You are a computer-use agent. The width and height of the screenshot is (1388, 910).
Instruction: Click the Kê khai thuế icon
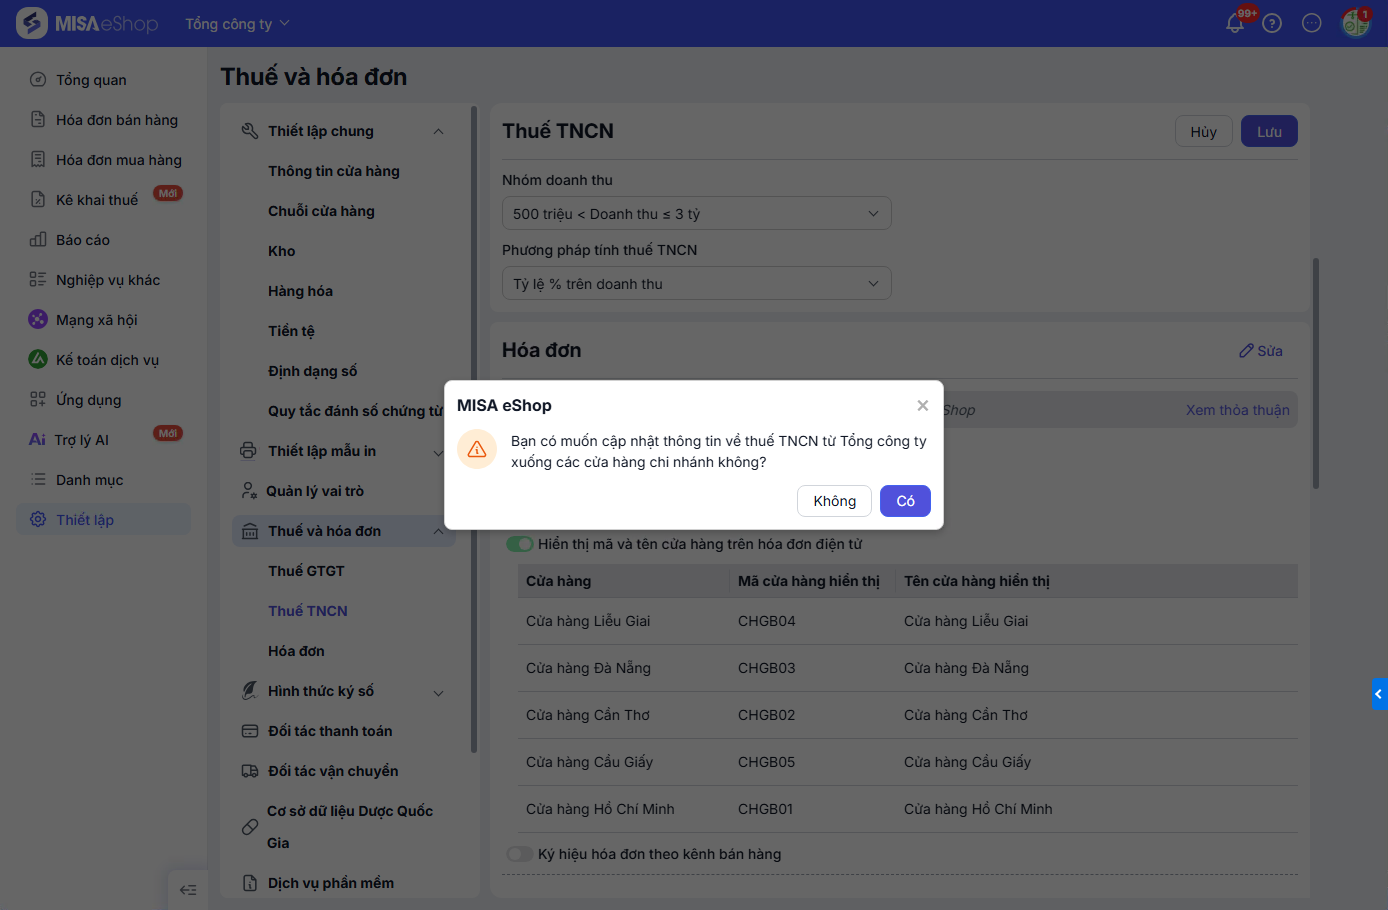(38, 200)
